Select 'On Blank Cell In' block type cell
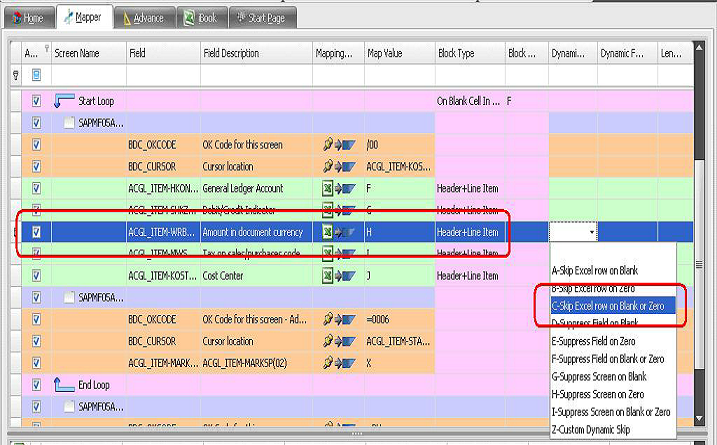 coord(470,101)
